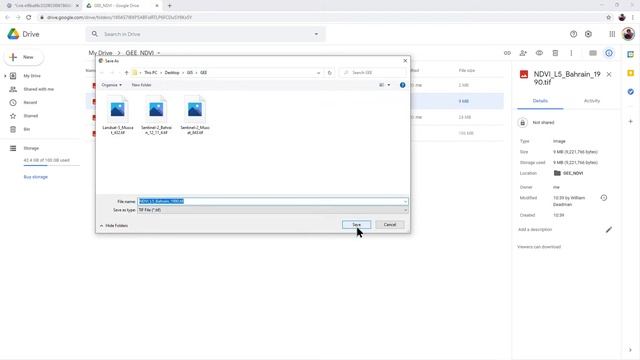
Task: Open the Save As dialog help icon
Action: pyautogui.click(x=402, y=85)
